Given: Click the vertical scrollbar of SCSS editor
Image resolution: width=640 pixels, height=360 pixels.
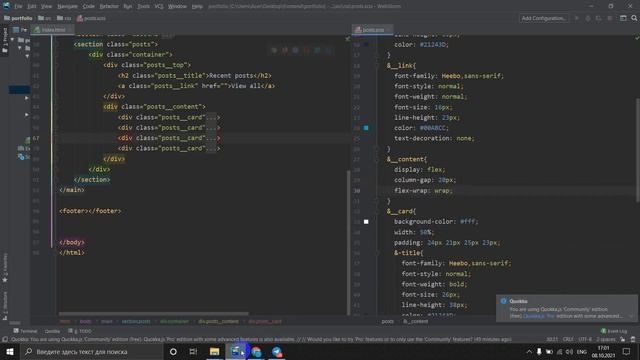Looking at the screenshot, I should 638,150.
